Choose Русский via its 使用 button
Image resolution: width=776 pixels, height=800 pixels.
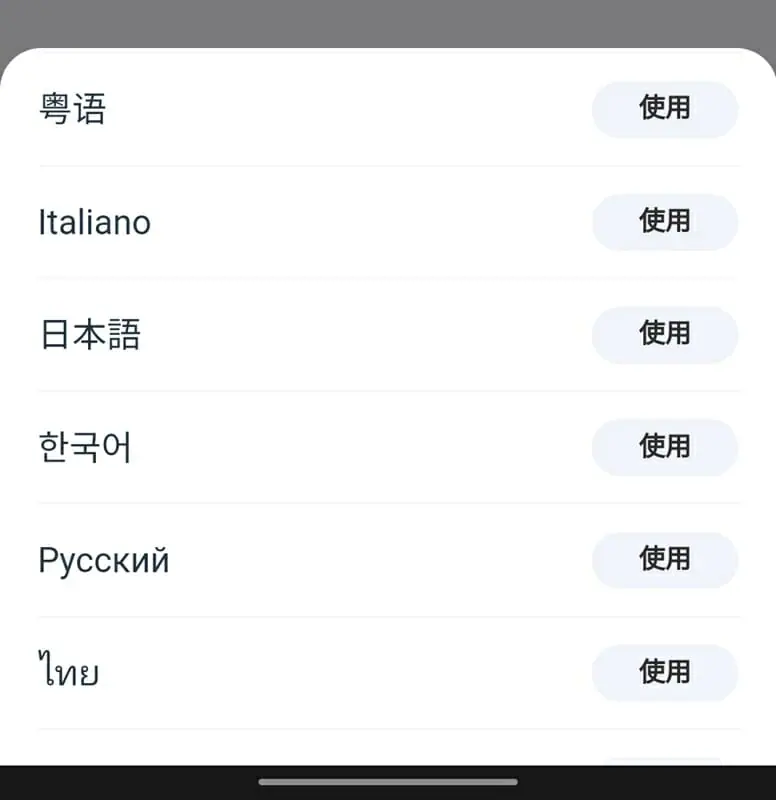[x=665, y=560]
